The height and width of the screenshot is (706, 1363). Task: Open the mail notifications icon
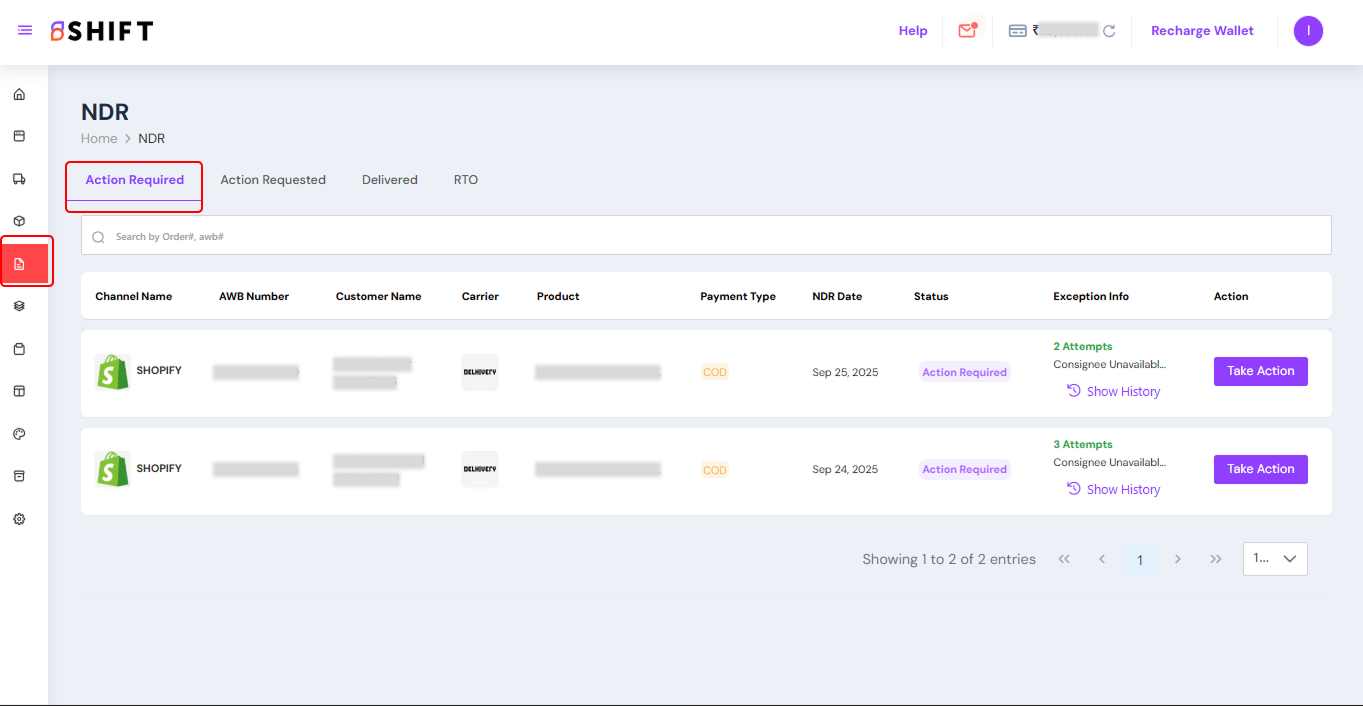966,31
